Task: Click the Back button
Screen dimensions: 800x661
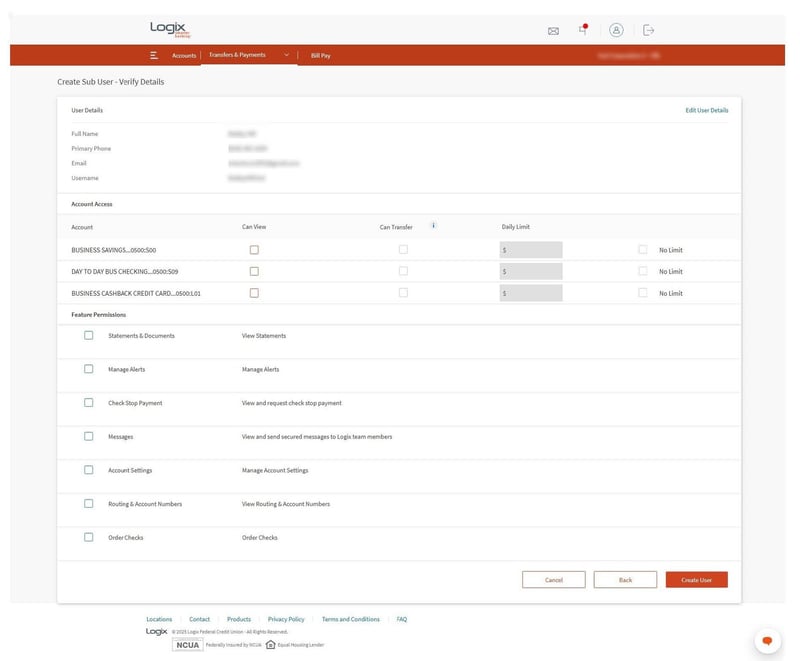Action: point(625,580)
